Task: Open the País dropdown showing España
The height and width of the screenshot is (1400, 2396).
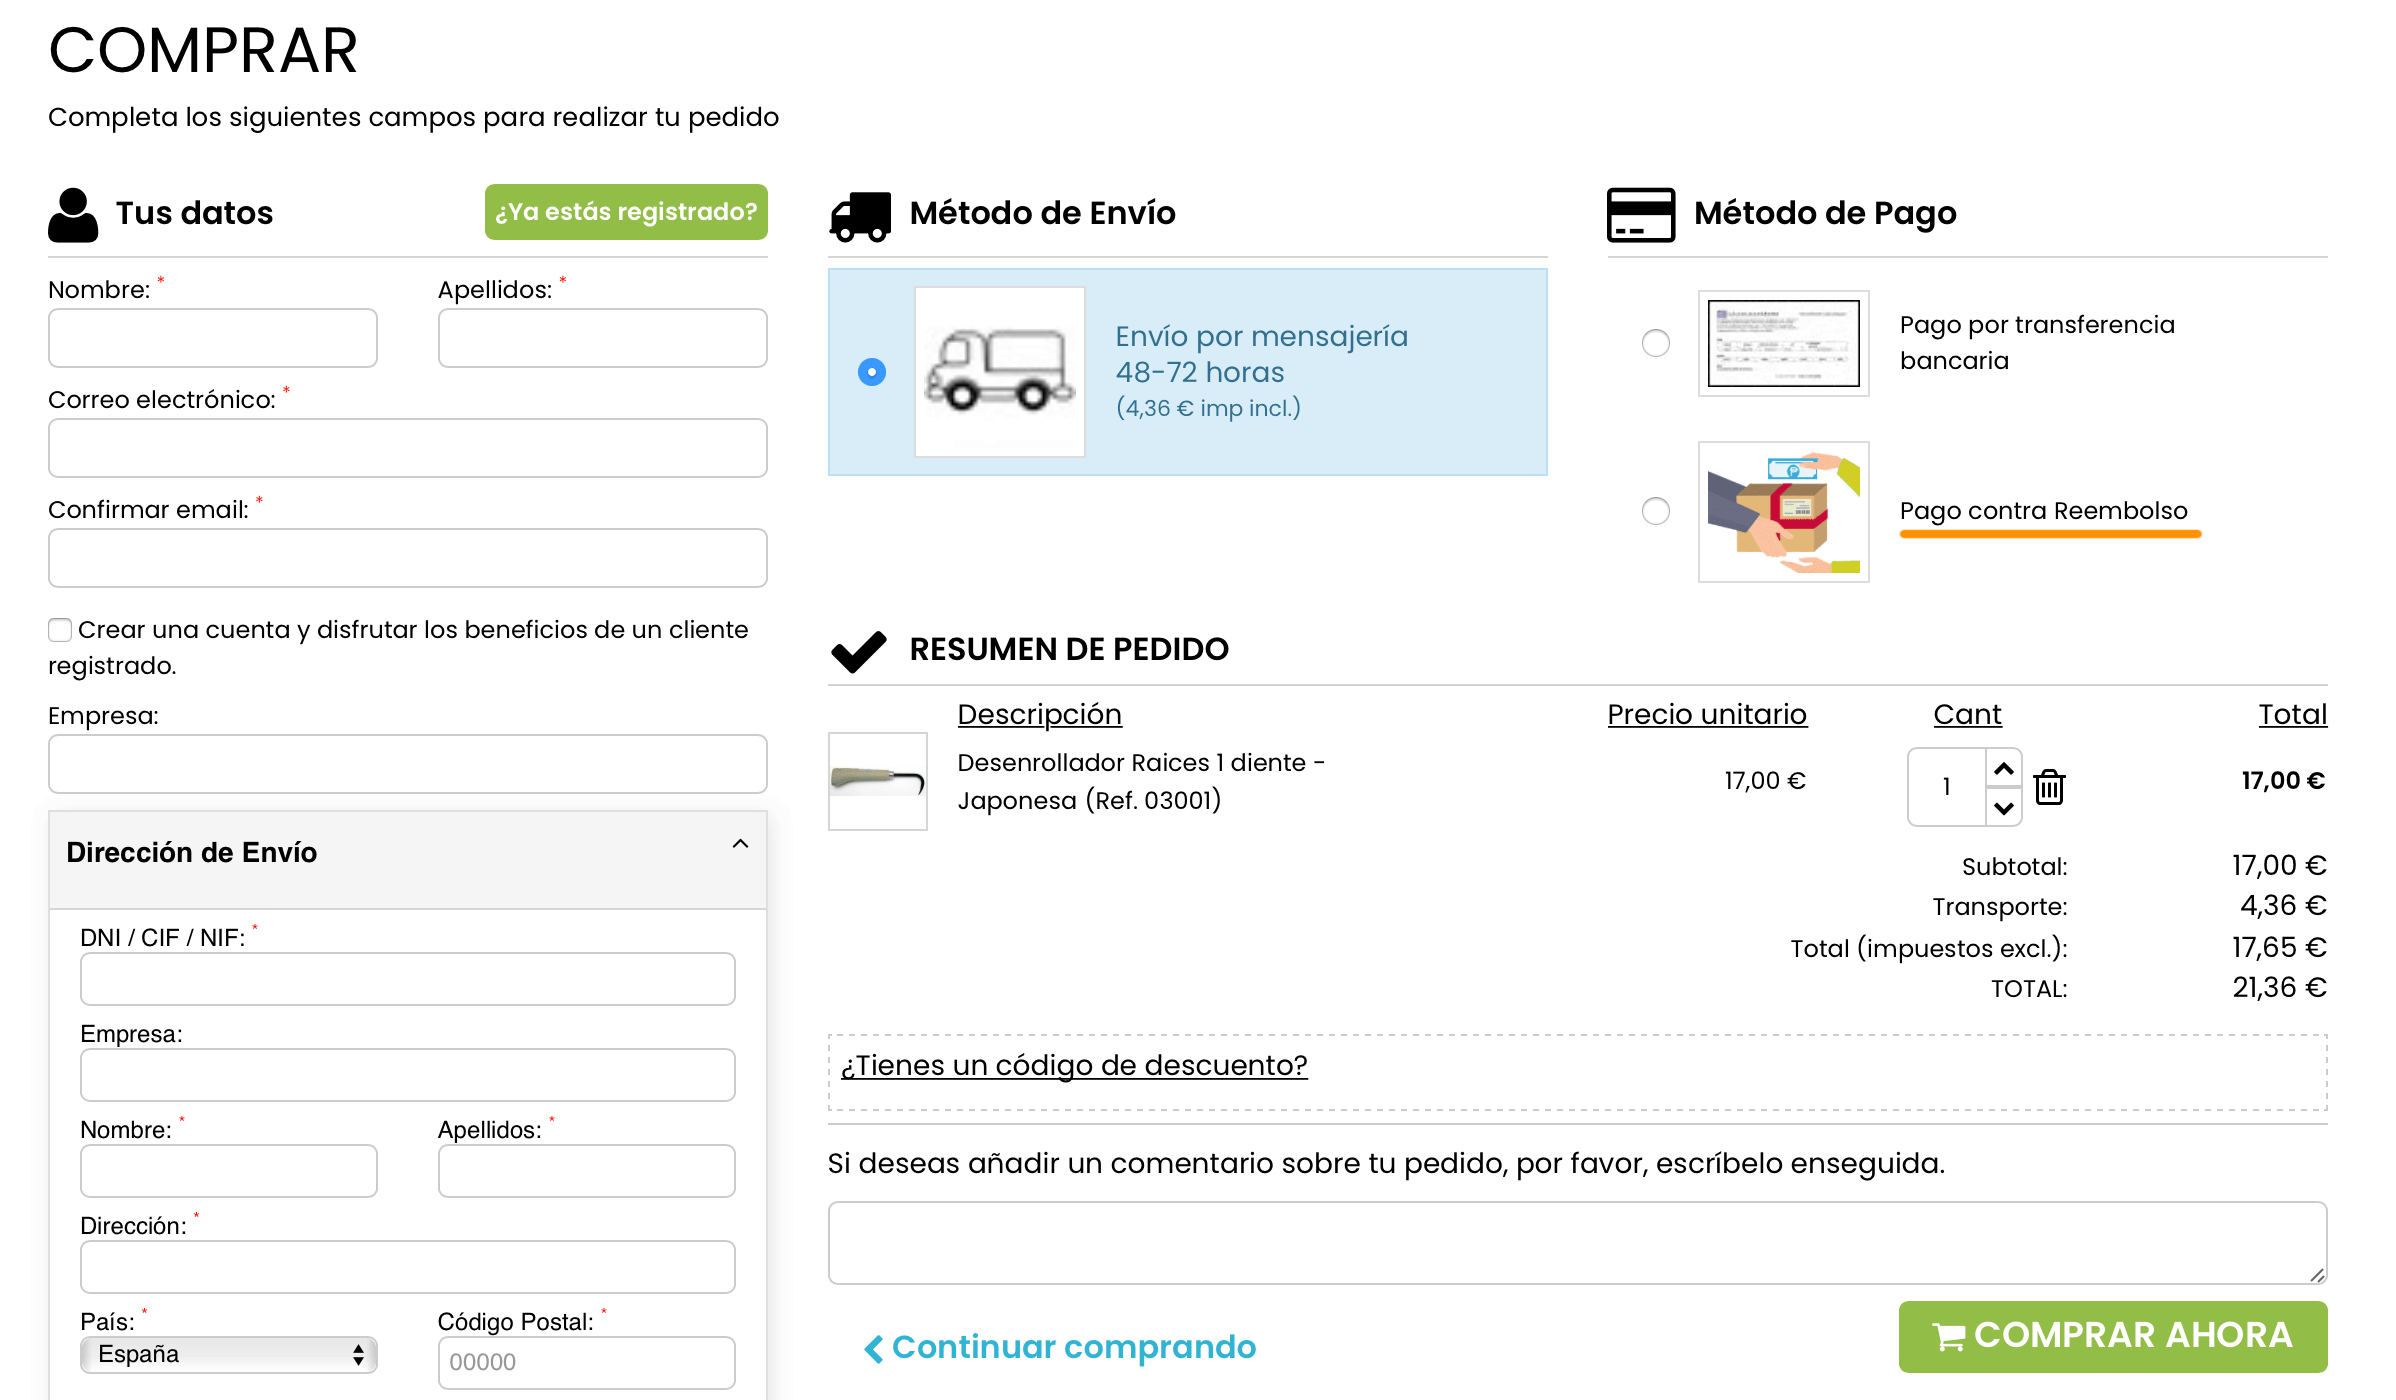Action: [x=229, y=1355]
